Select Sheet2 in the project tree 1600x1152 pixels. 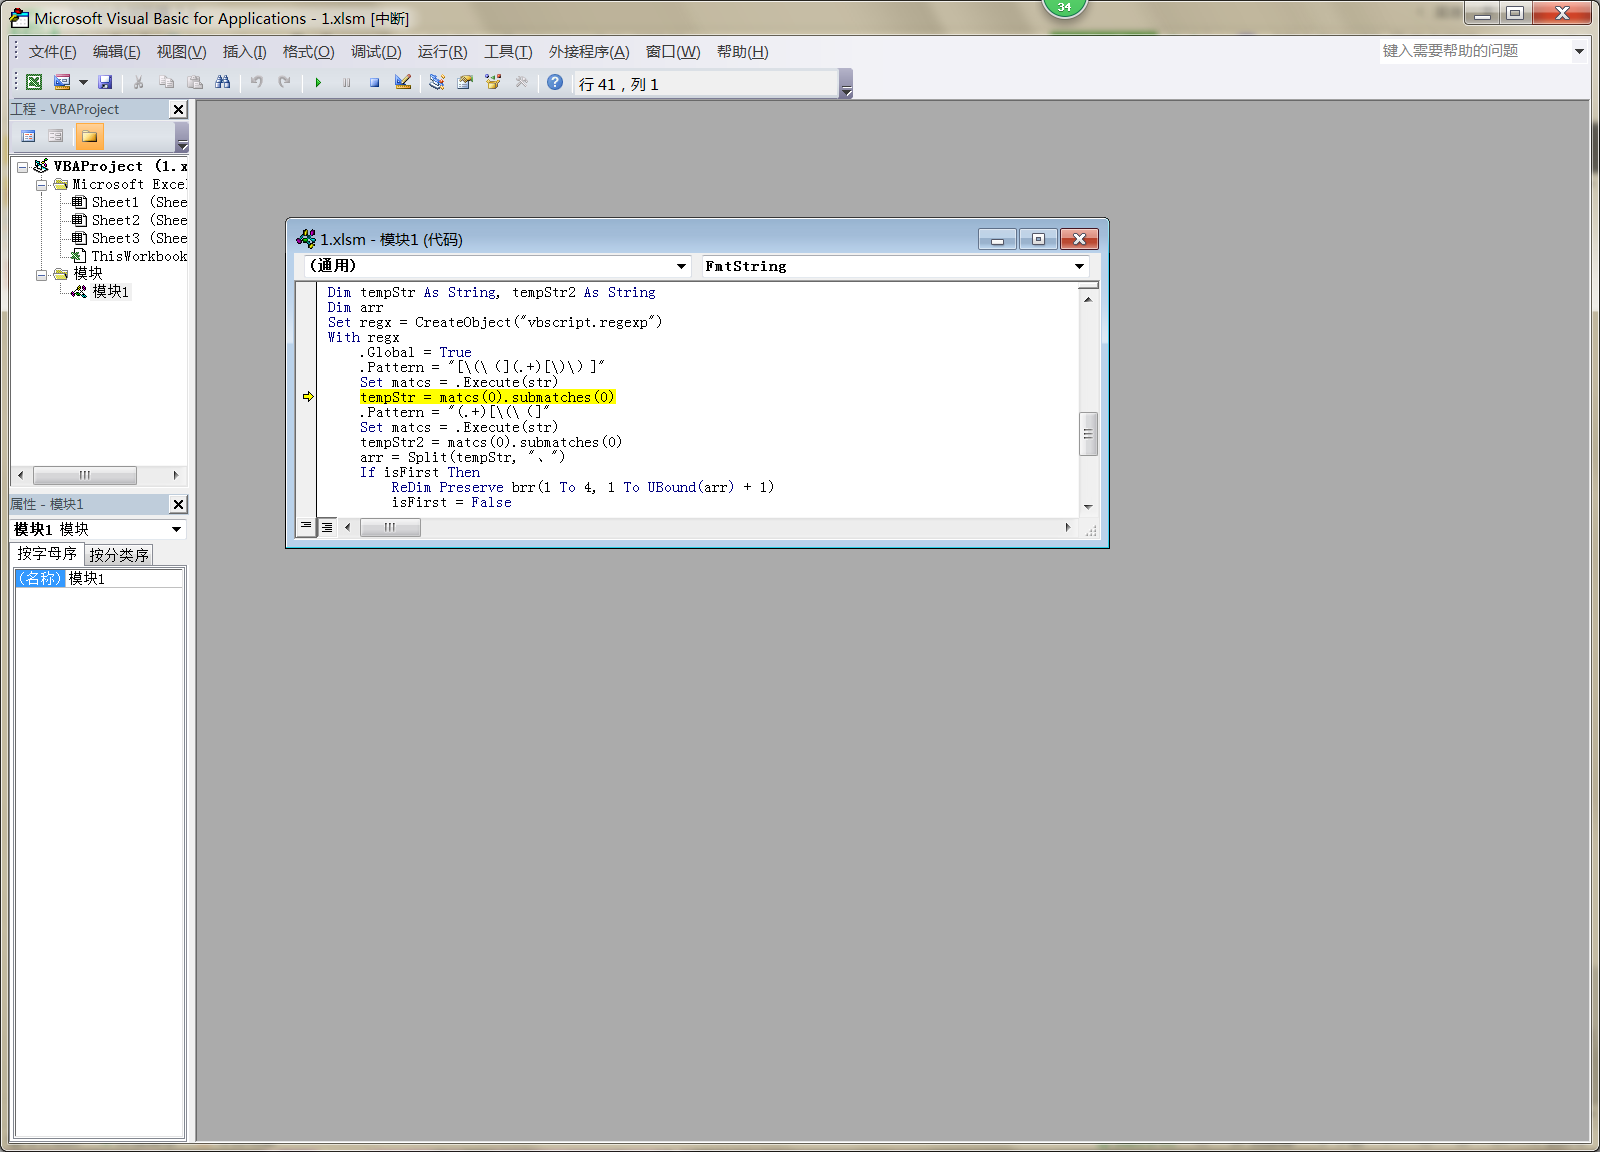(x=116, y=220)
